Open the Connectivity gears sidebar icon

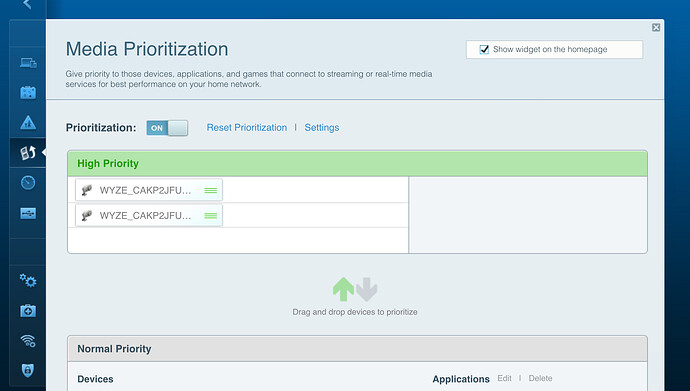(28, 280)
